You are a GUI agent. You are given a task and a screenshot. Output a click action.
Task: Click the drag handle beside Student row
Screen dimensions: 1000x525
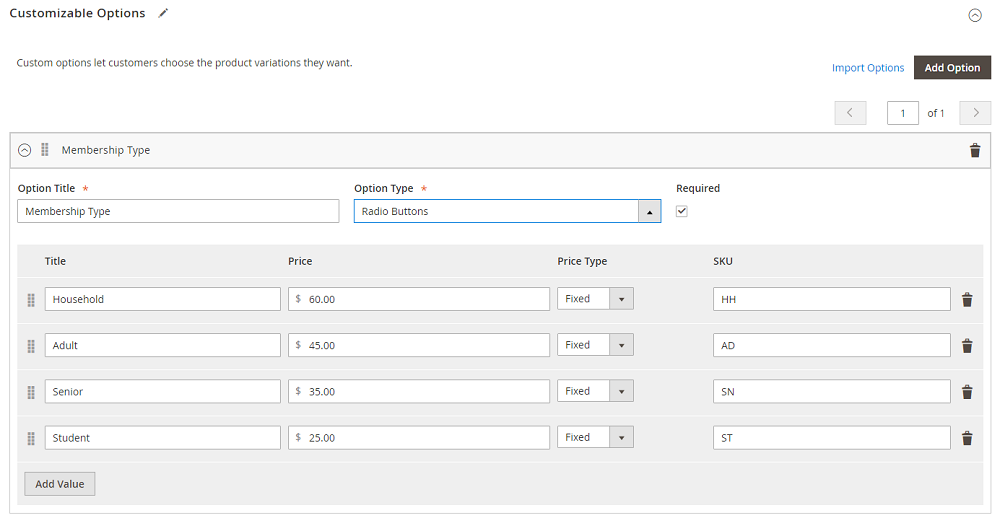(31, 438)
